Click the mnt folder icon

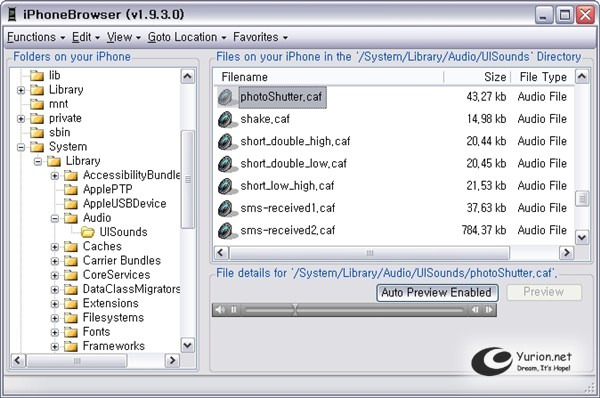coord(37,104)
